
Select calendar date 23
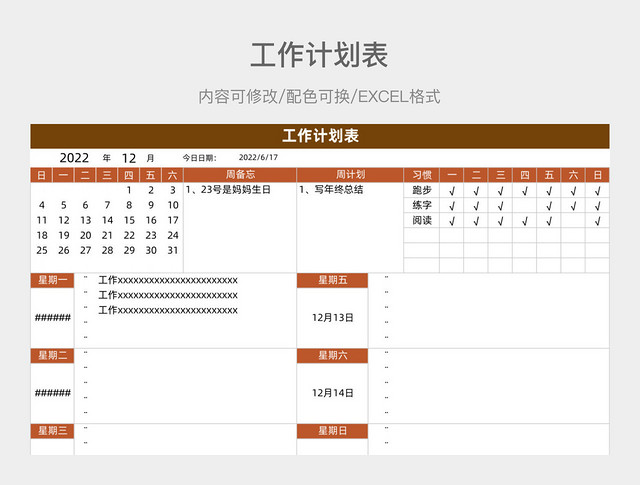151,236
